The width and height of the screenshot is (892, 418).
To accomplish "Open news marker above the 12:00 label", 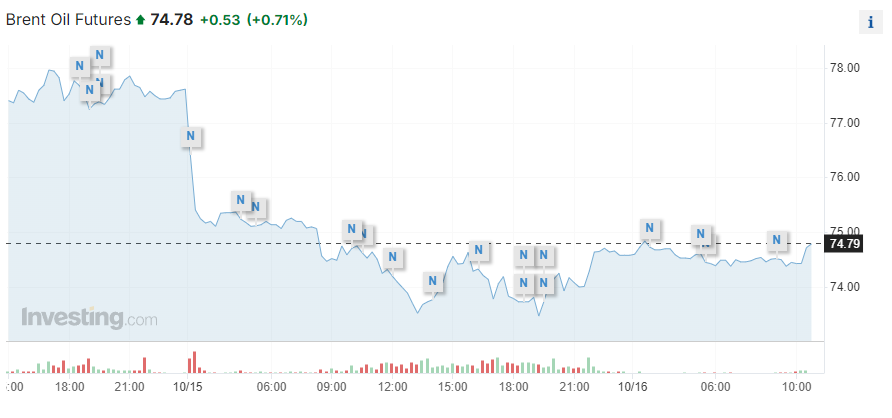I will tap(393, 257).
